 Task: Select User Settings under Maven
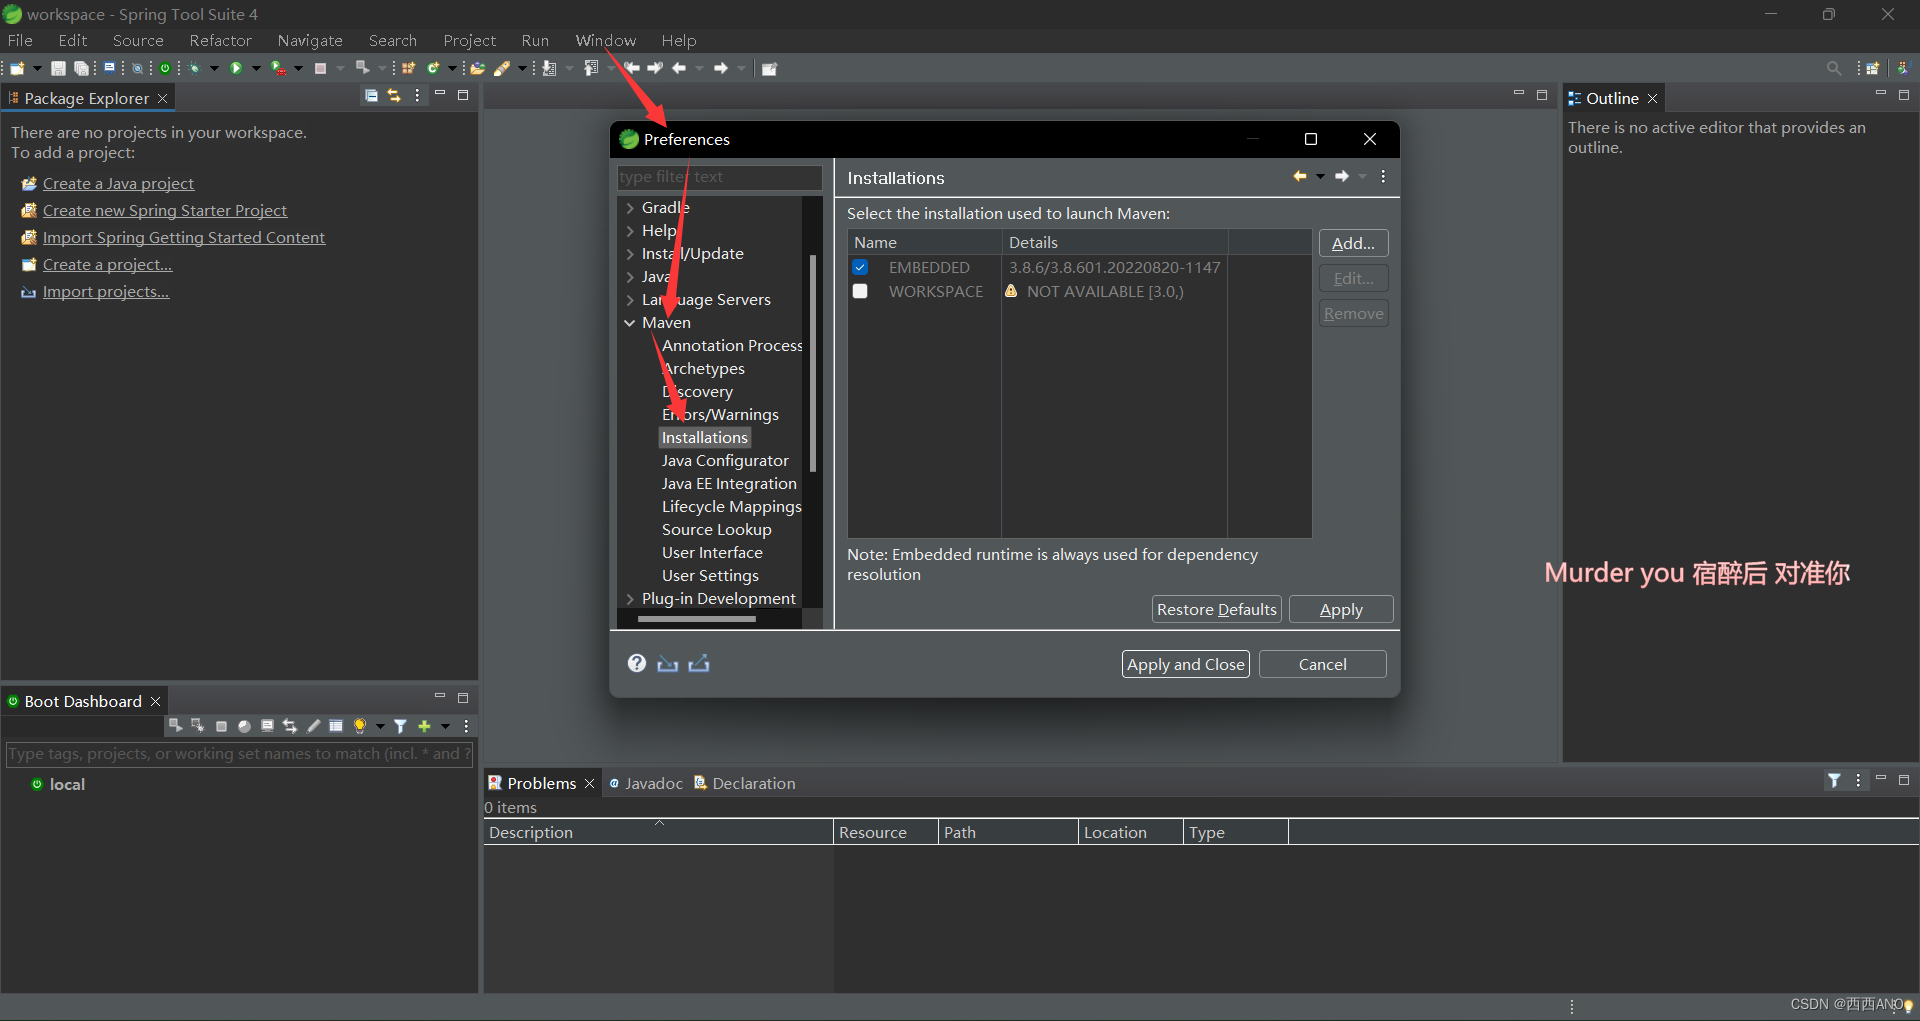click(710, 576)
